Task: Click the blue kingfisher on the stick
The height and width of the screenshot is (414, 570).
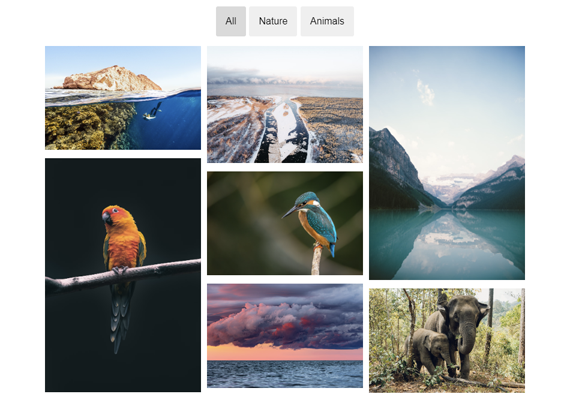Action: (312, 224)
